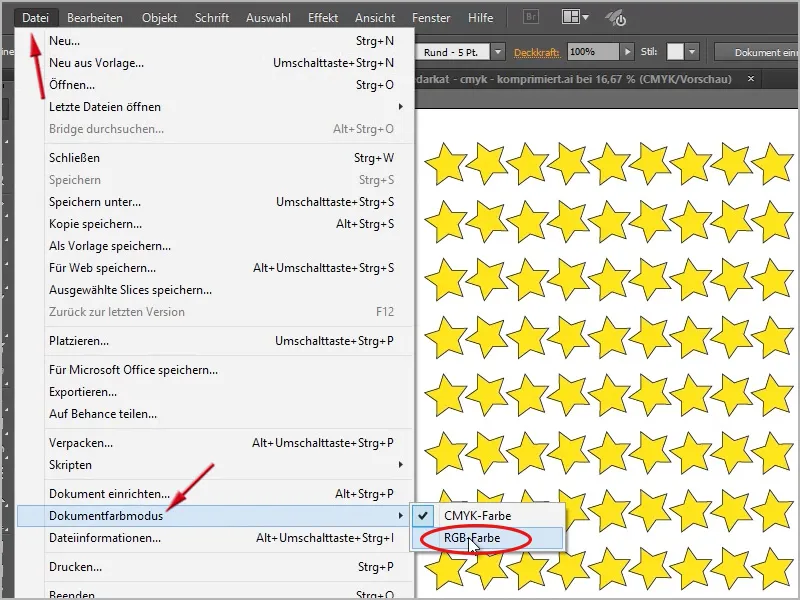800x600 pixels.
Task: Open the Effekt menu
Action: tap(323, 18)
